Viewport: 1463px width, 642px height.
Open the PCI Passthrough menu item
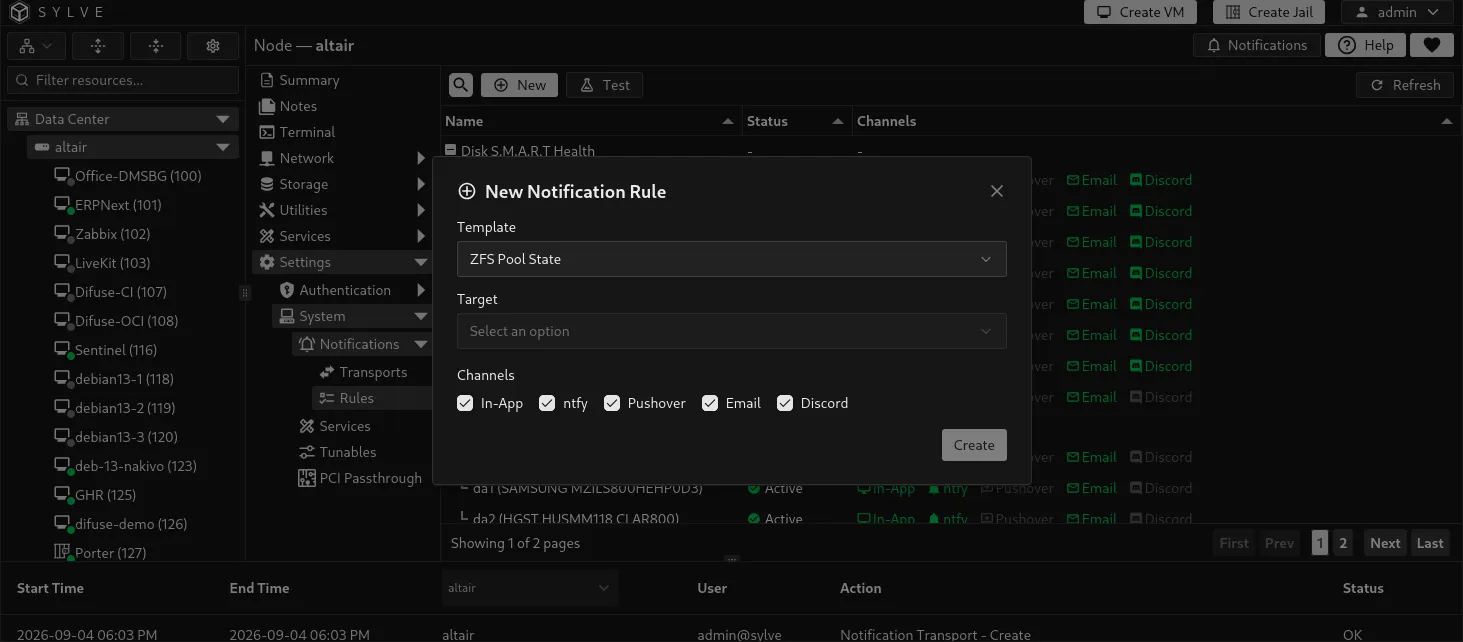coord(362,478)
